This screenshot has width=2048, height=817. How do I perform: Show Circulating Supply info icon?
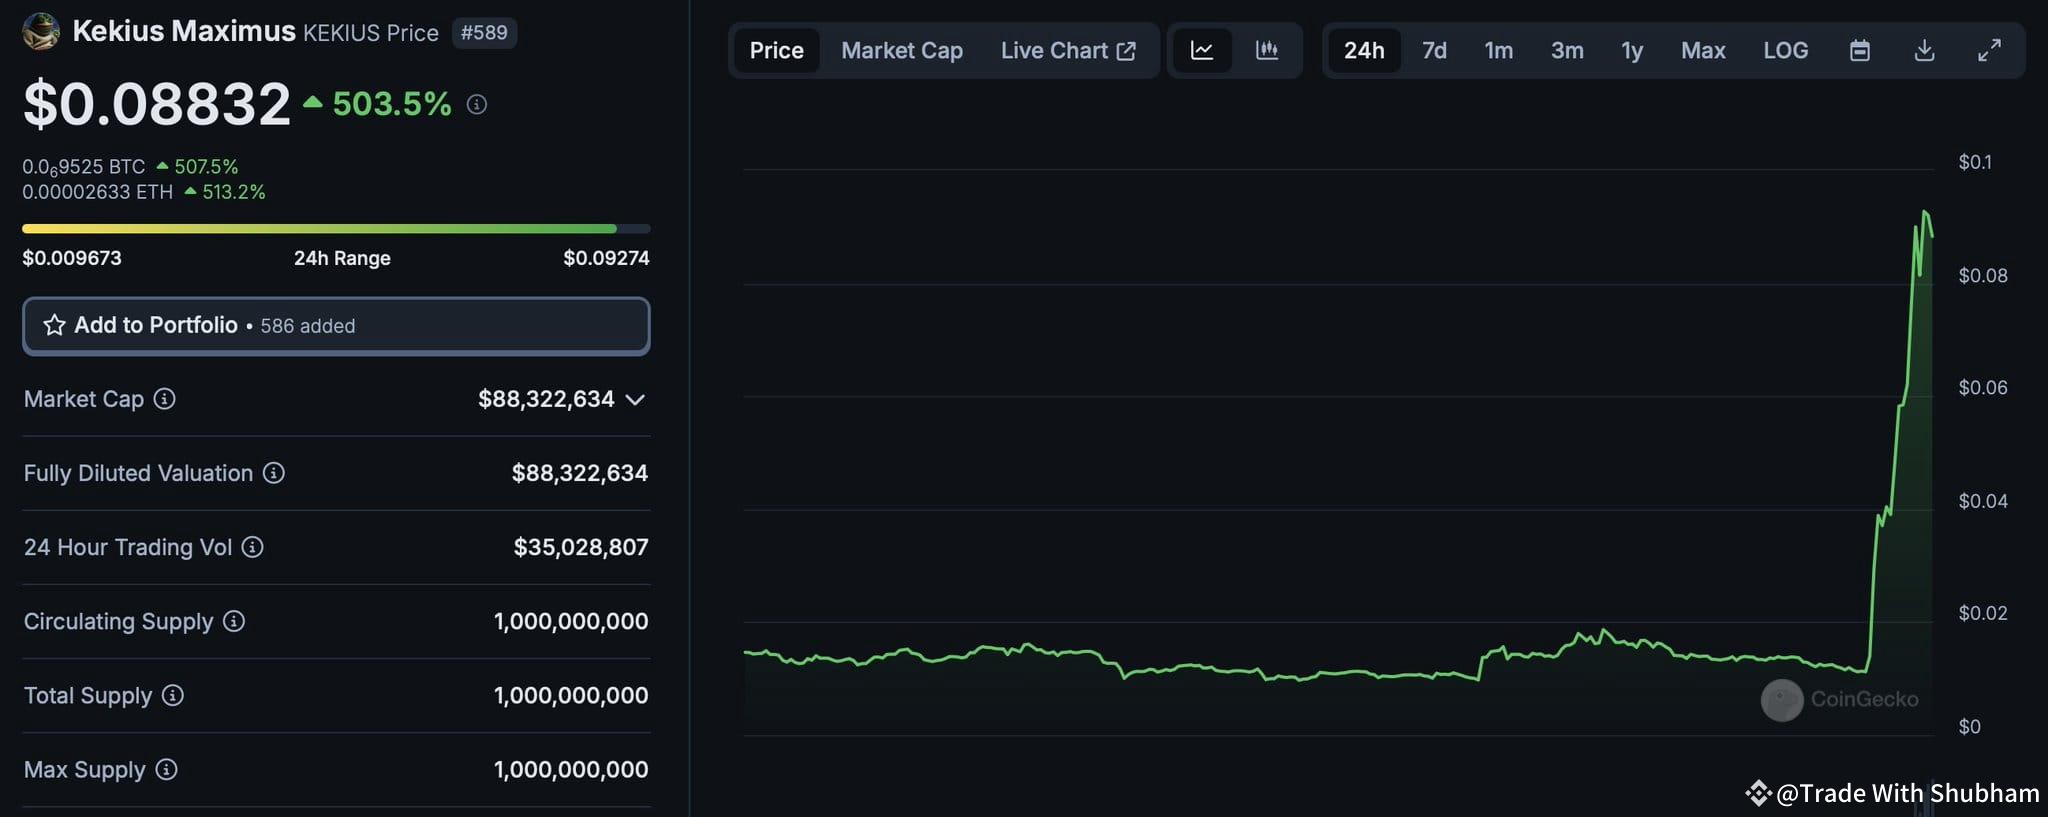click(x=234, y=621)
